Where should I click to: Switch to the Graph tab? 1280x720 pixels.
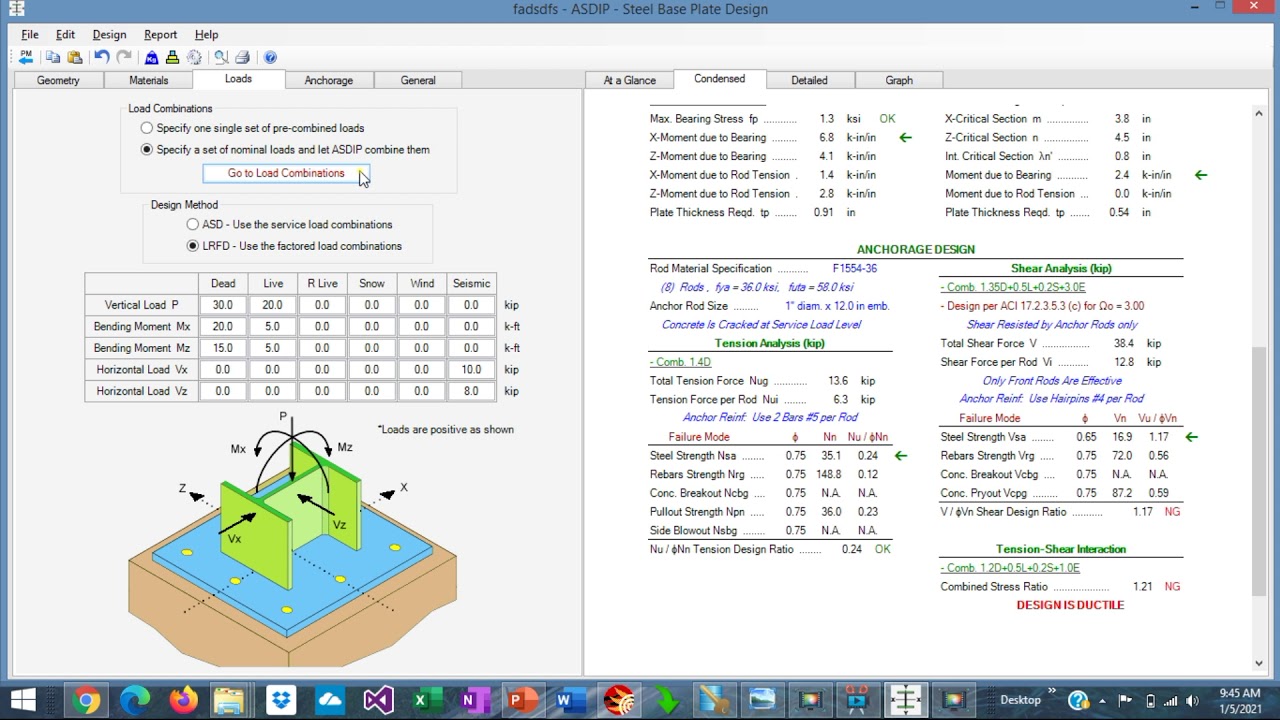[x=899, y=80]
